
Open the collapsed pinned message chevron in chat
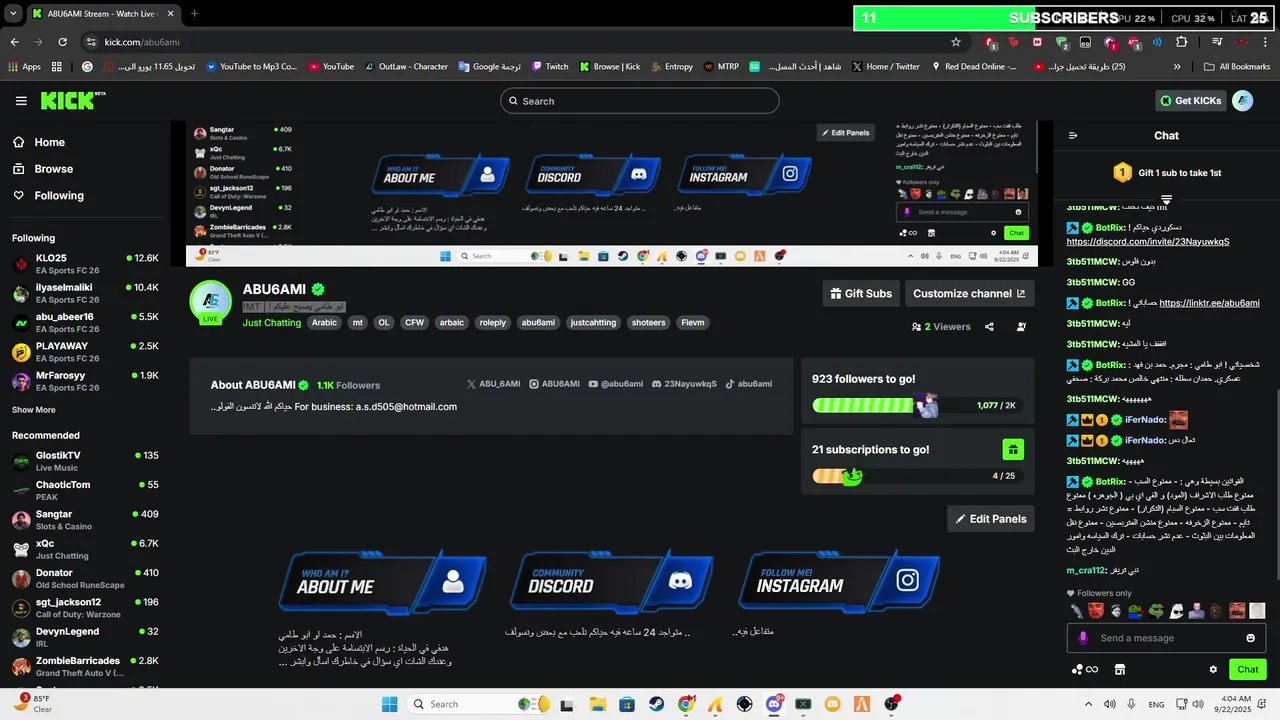coord(1166,200)
